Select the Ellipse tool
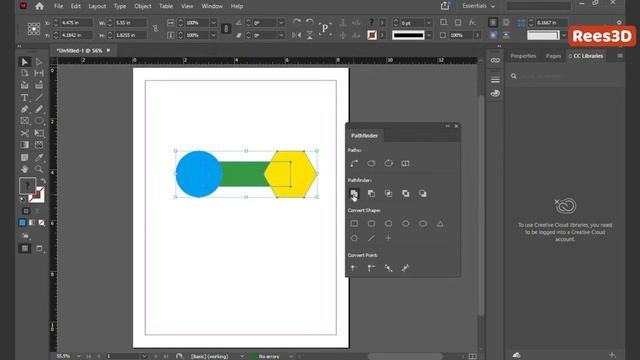 tap(39, 121)
